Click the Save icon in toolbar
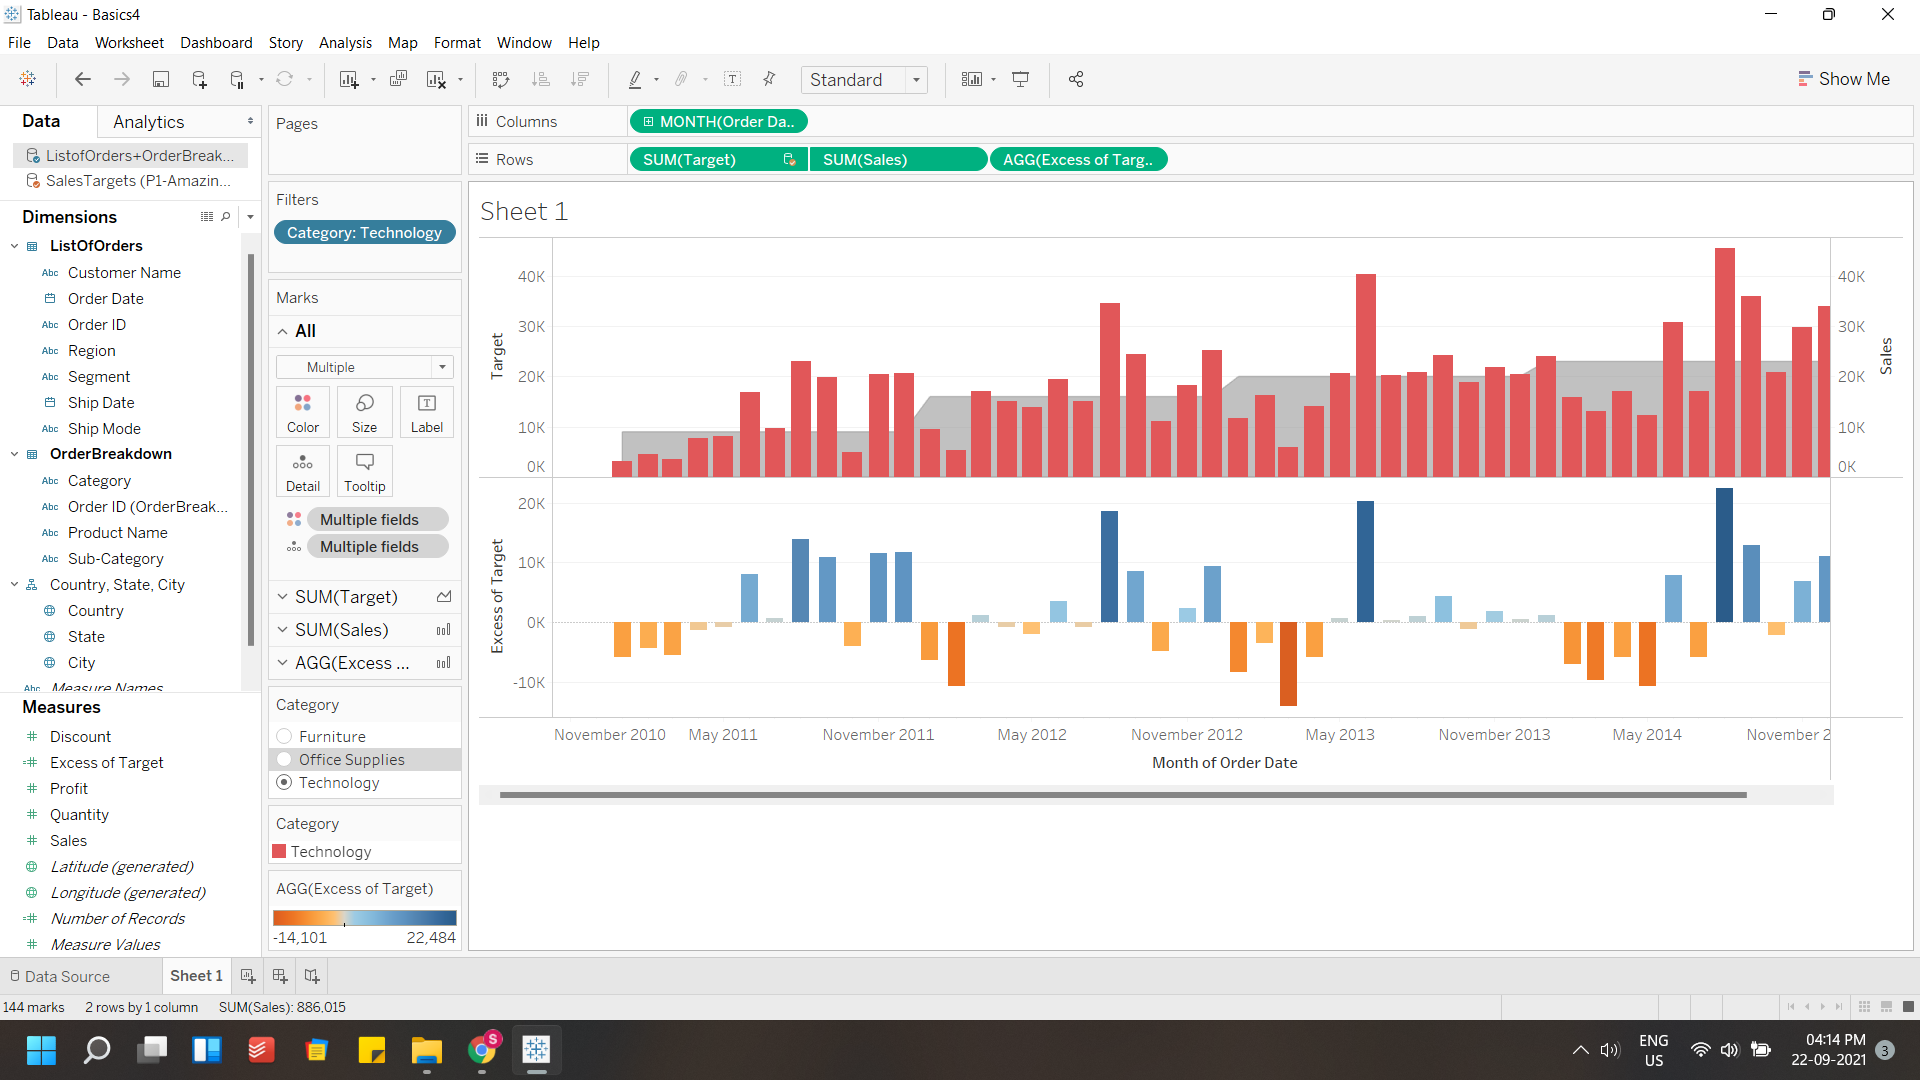 [160, 79]
